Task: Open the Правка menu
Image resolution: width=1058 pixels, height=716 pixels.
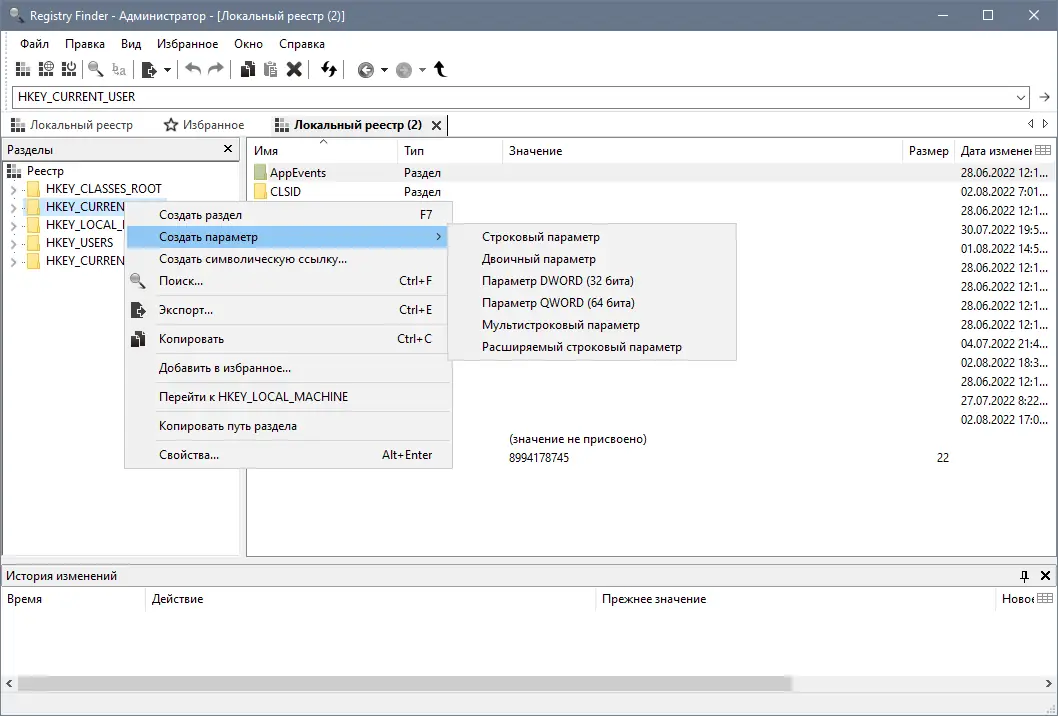Action: click(x=85, y=44)
